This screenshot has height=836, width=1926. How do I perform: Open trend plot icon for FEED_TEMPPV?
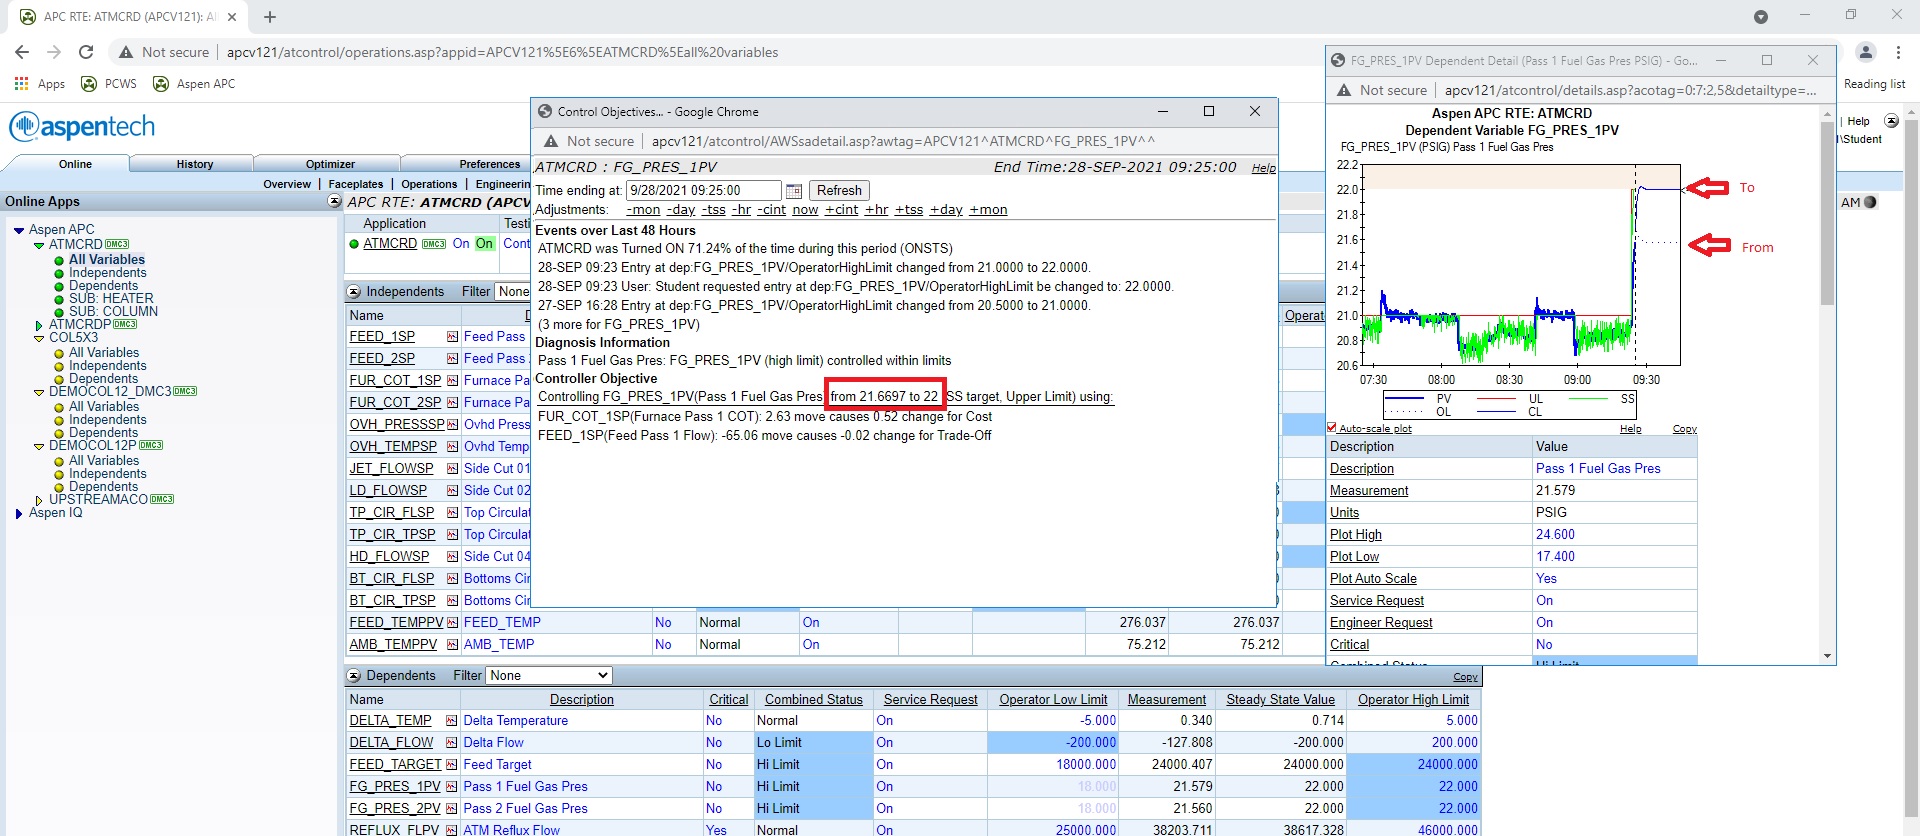452,623
